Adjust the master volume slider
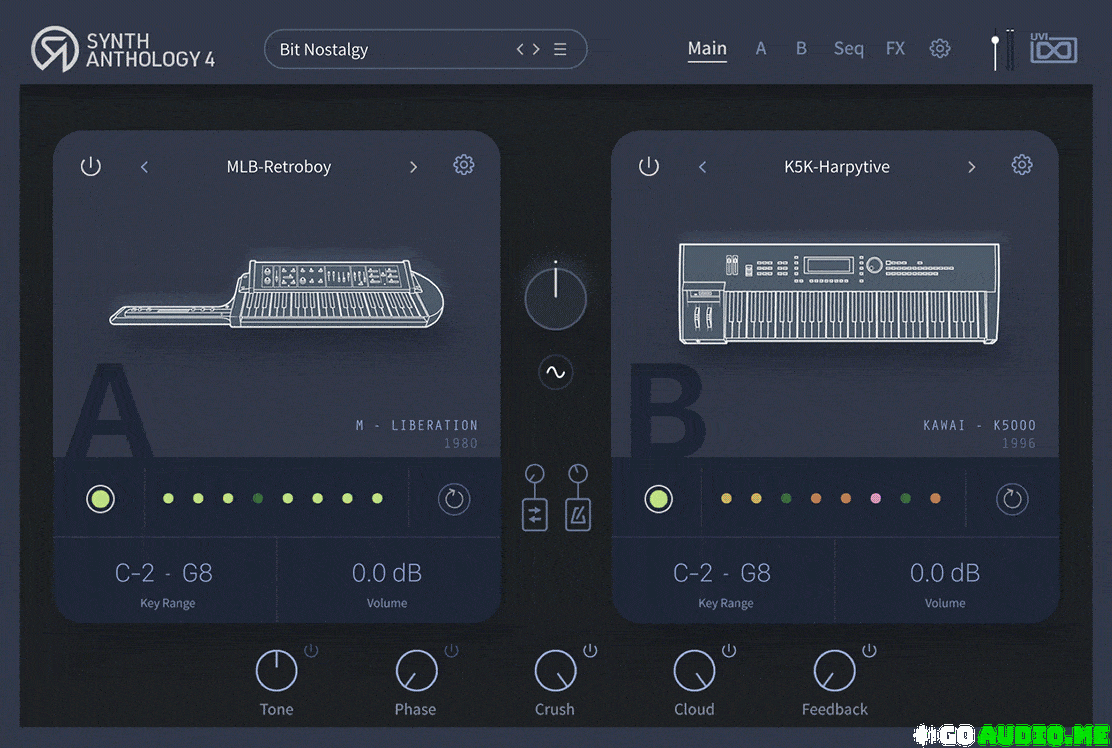1112x748 pixels. click(996, 50)
